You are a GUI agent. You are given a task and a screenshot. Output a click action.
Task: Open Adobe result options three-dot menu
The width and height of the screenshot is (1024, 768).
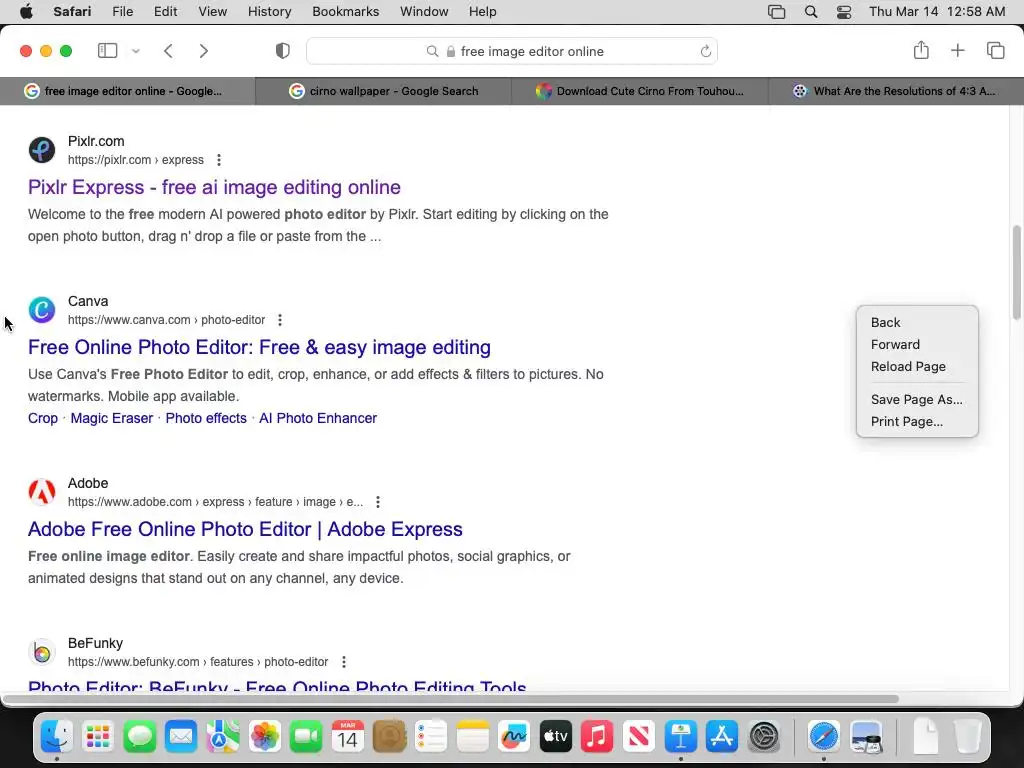[378, 502]
